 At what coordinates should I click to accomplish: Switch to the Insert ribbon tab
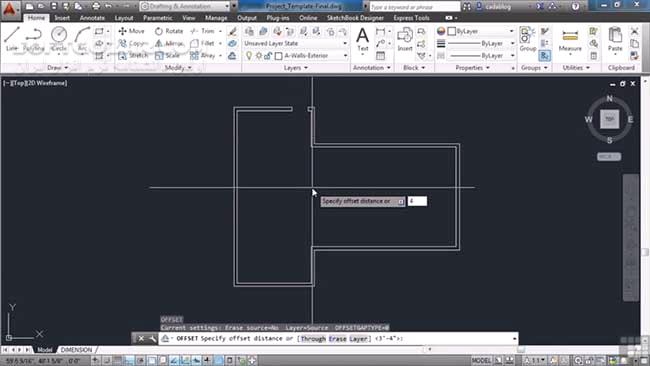pos(62,18)
